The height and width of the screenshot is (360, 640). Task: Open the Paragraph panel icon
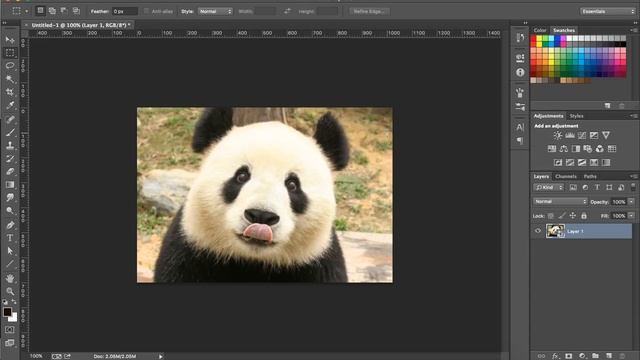[520, 141]
